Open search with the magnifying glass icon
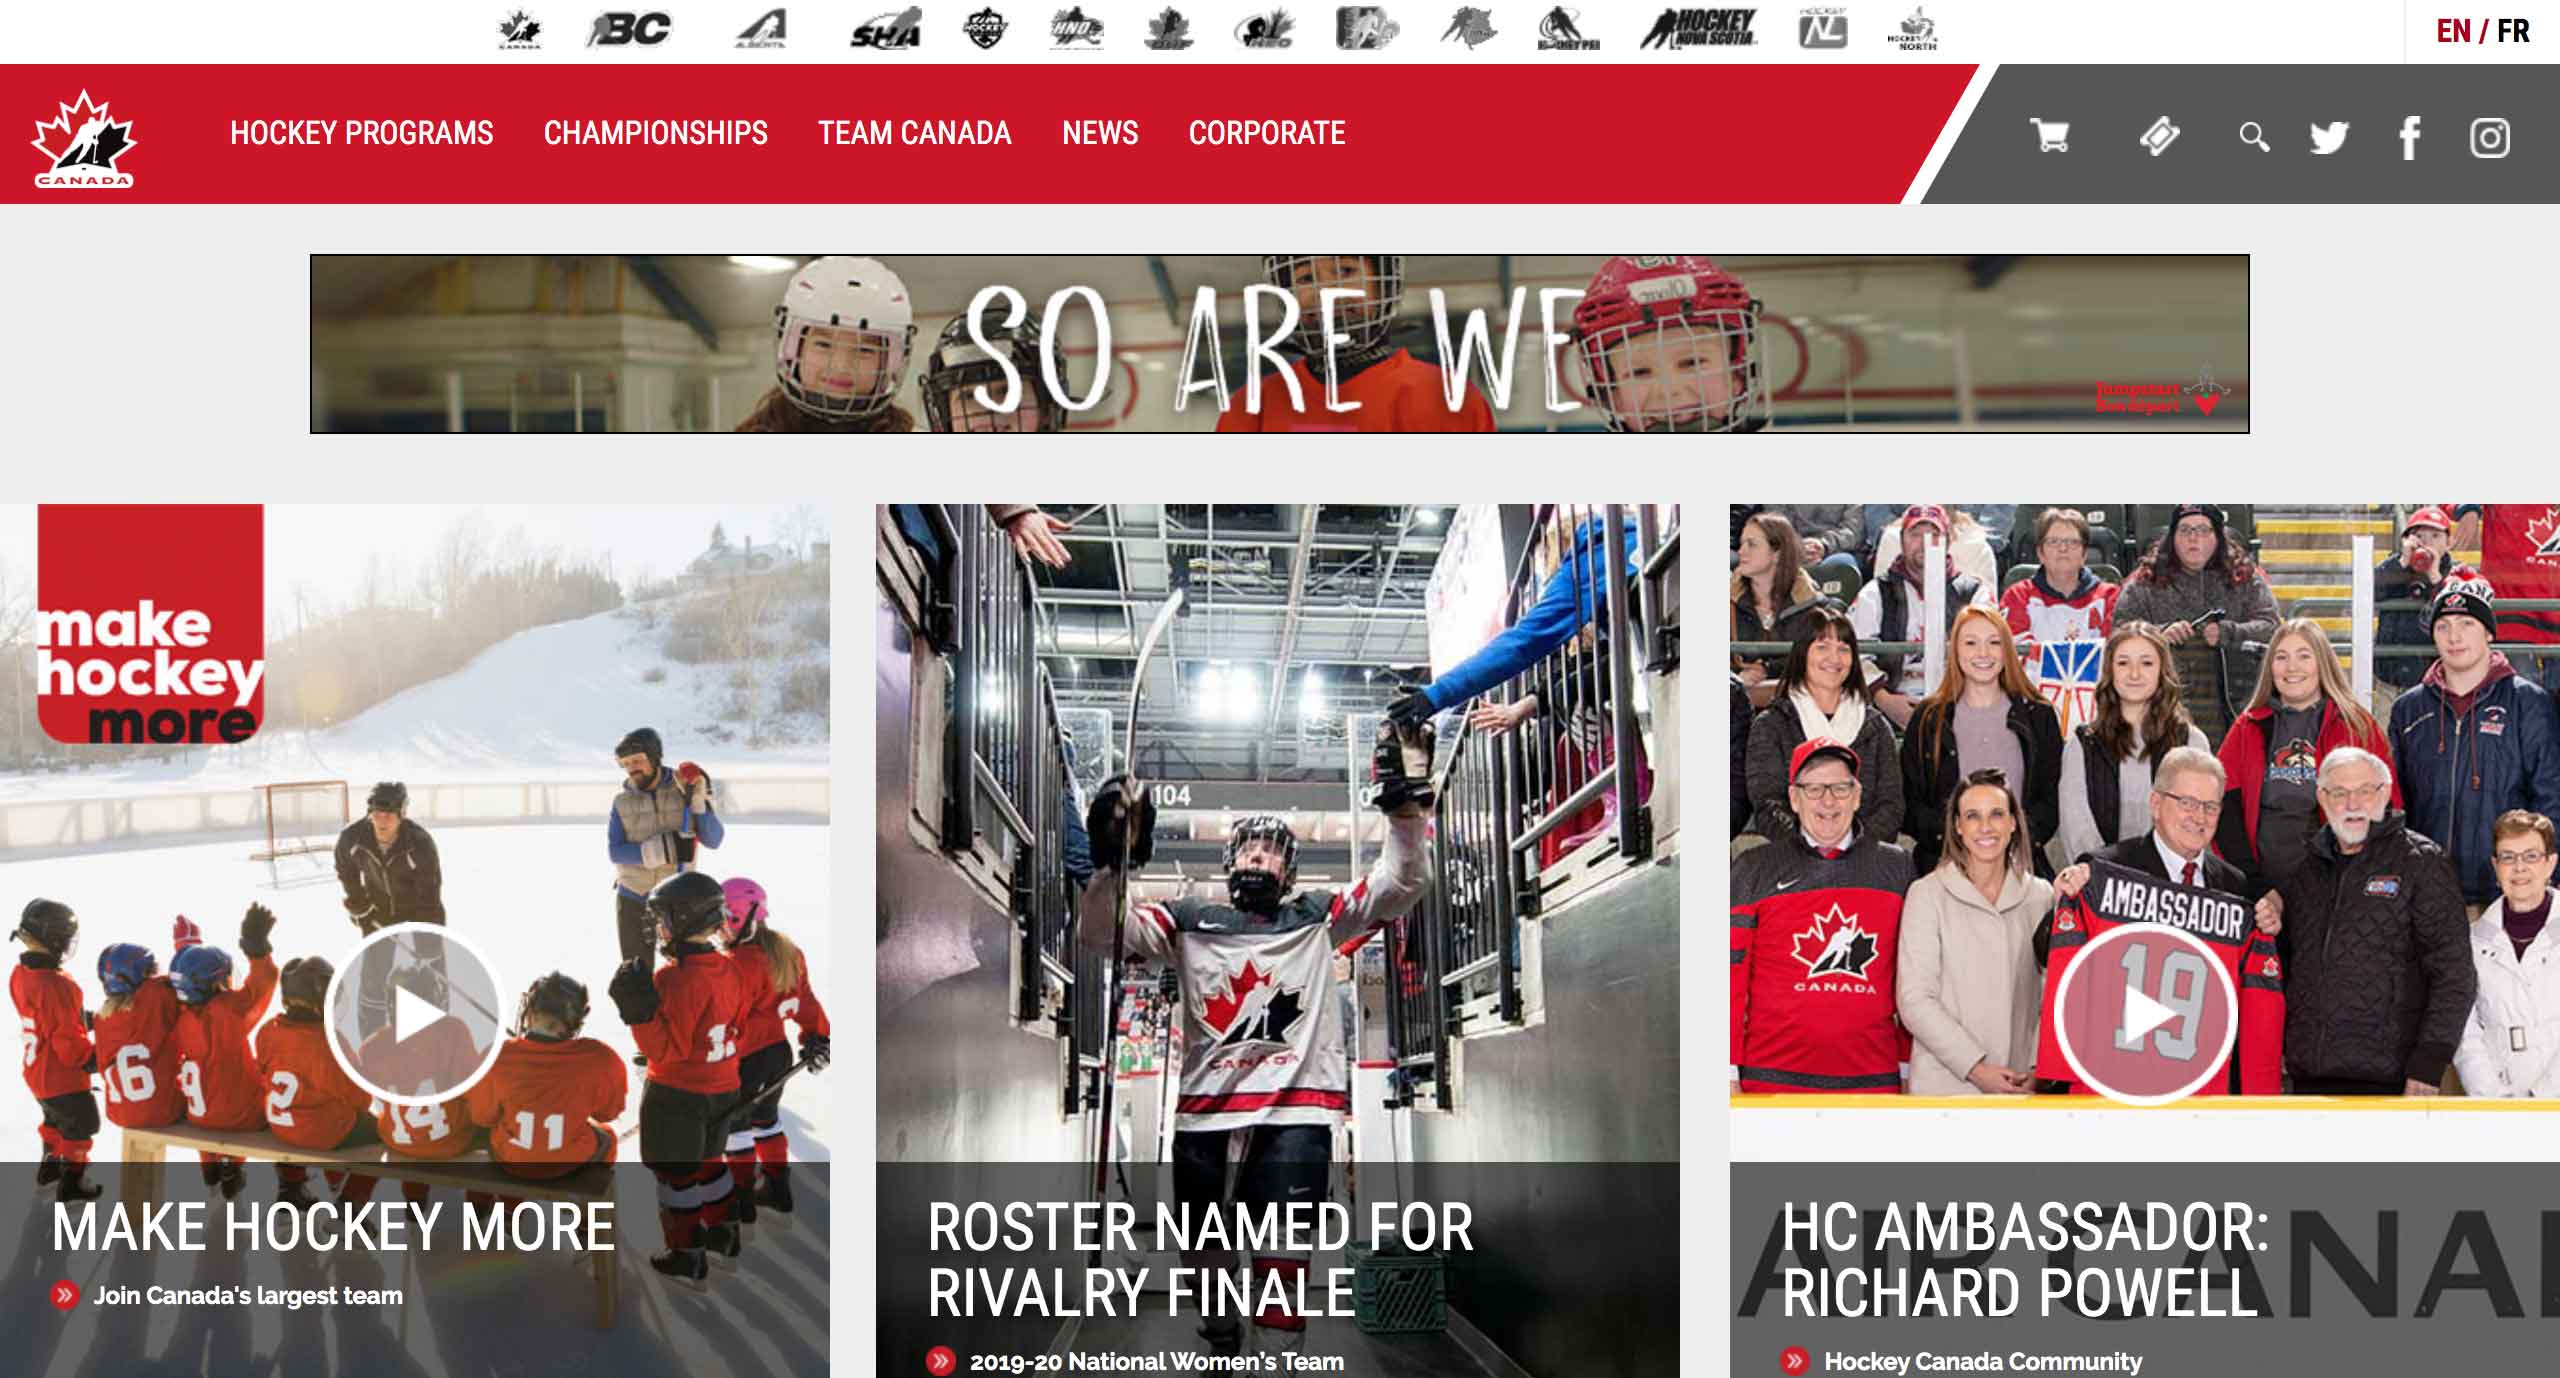The image size is (2560, 1378). (x=2254, y=136)
